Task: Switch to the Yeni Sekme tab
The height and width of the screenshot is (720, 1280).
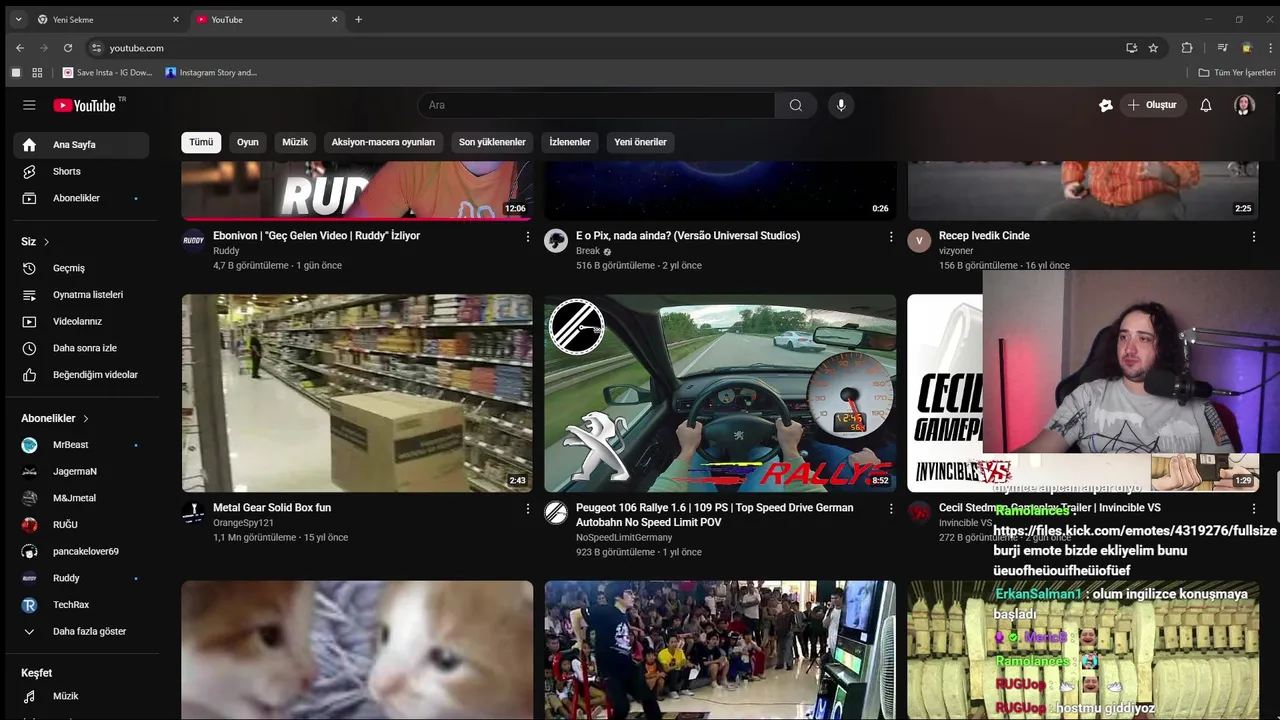Action: tap(108, 19)
